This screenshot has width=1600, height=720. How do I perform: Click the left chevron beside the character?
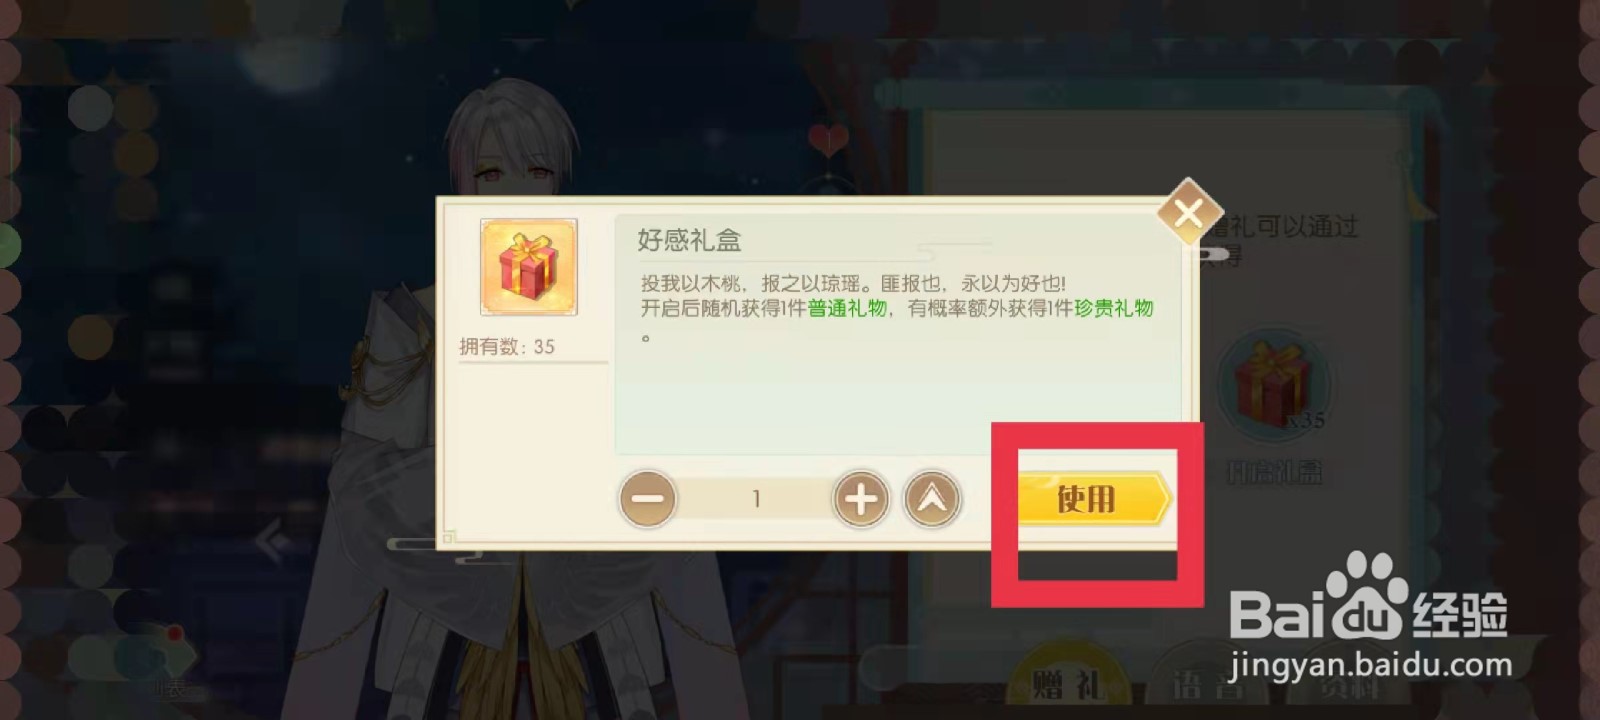click(x=274, y=541)
